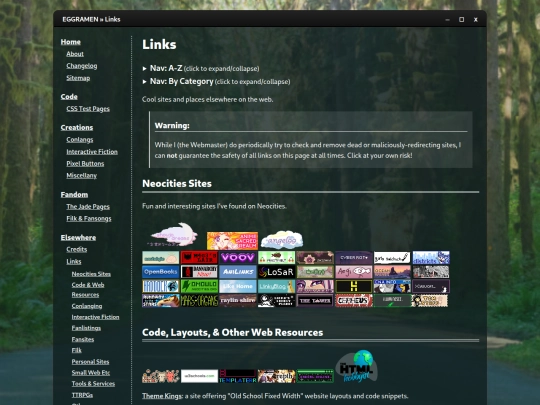This screenshot has height=405, width=540.
Task: Open the About page
Action: (75, 54)
